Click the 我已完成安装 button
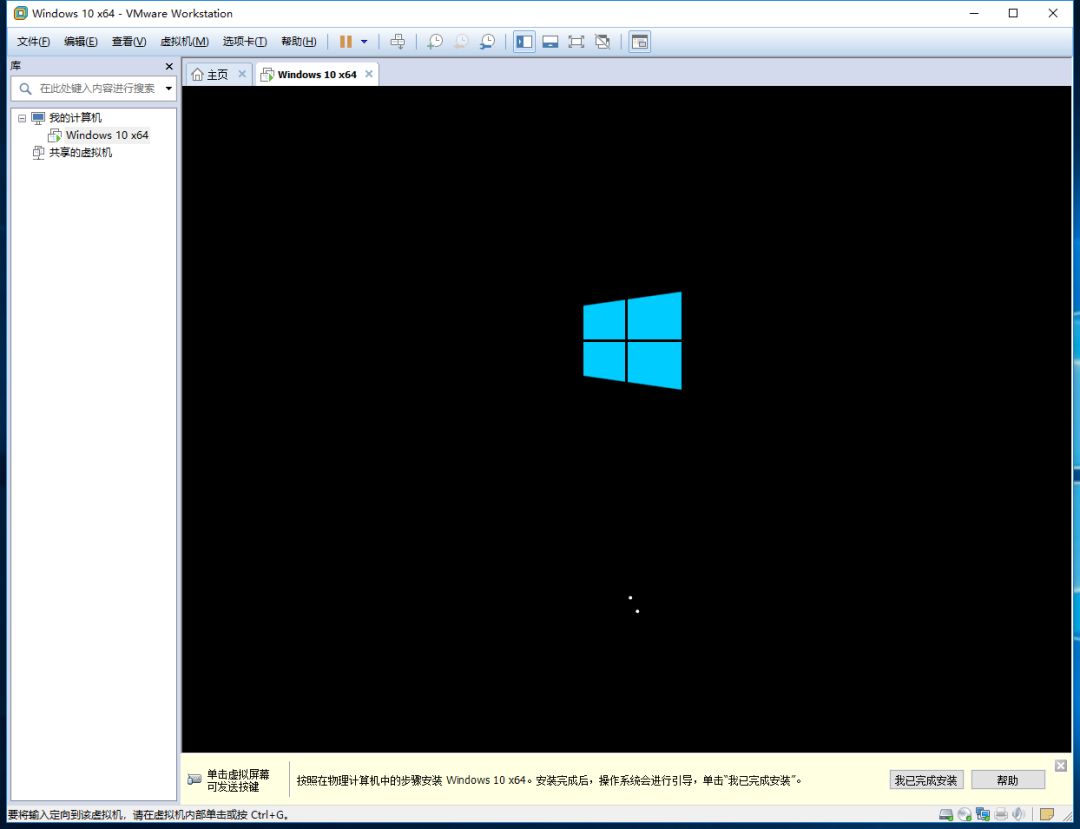 [926, 780]
